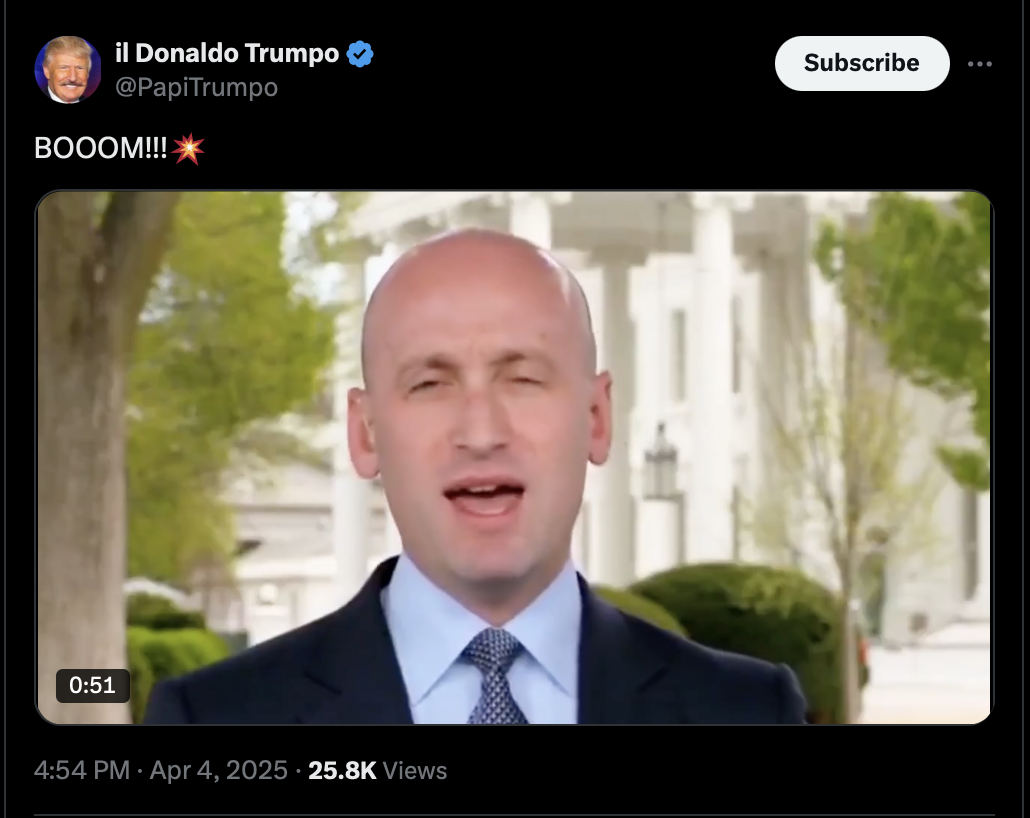Click the Views label beside 25.8K

414,770
